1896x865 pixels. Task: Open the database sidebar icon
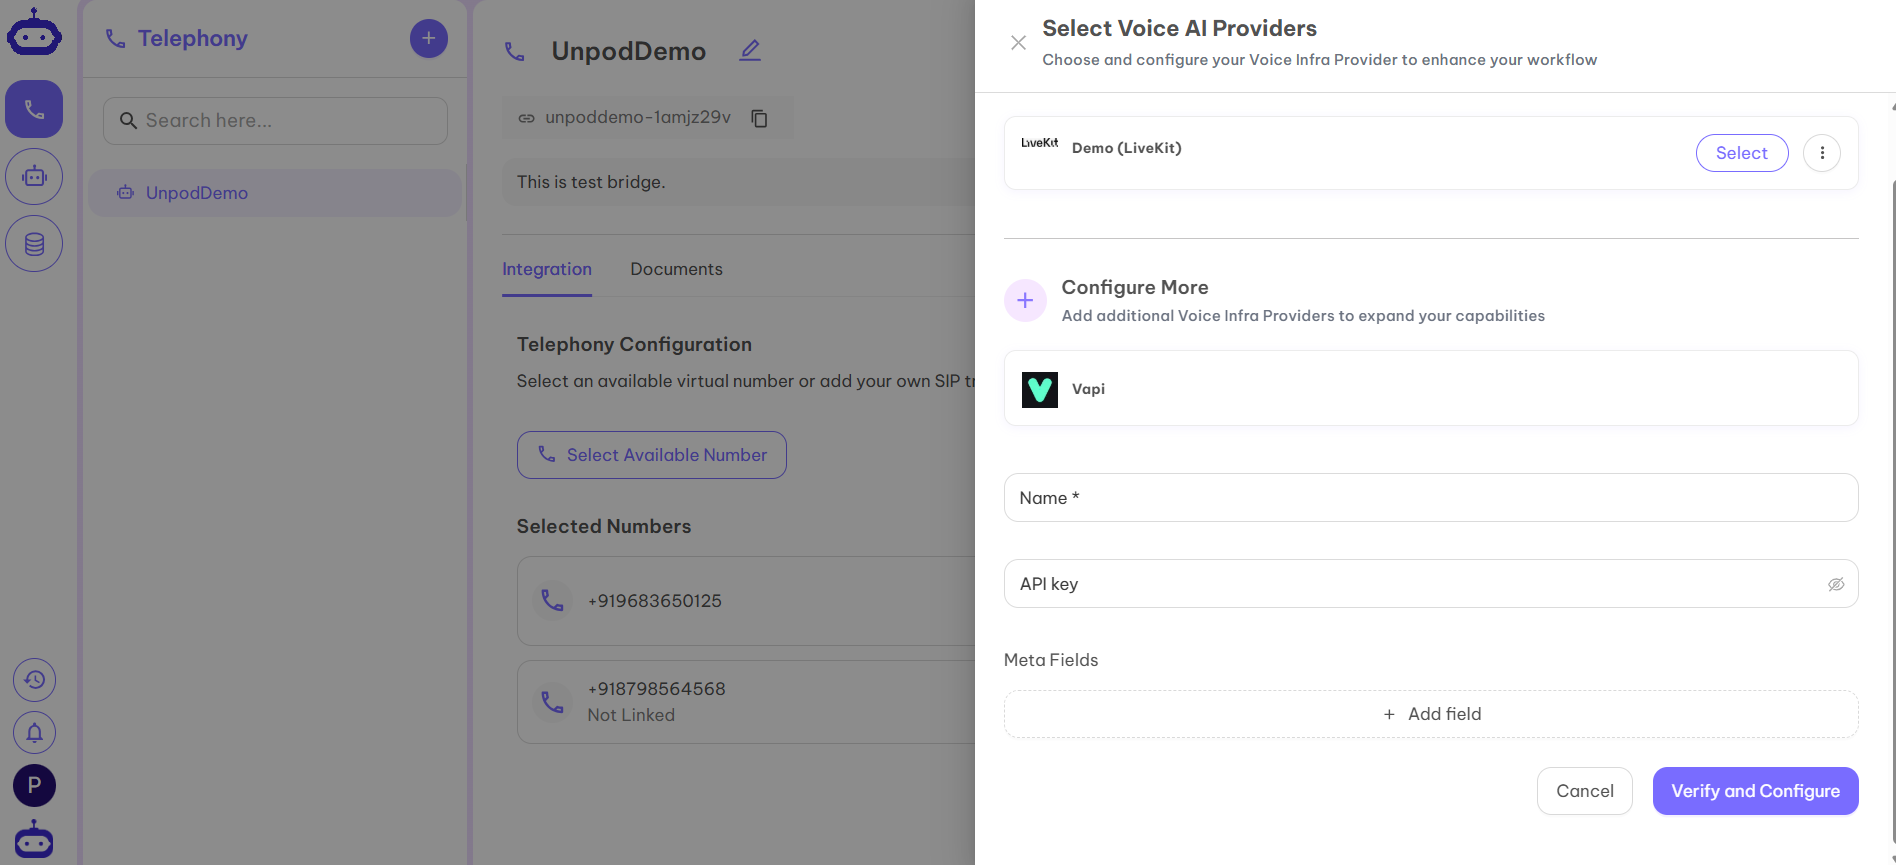click(34, 244)
